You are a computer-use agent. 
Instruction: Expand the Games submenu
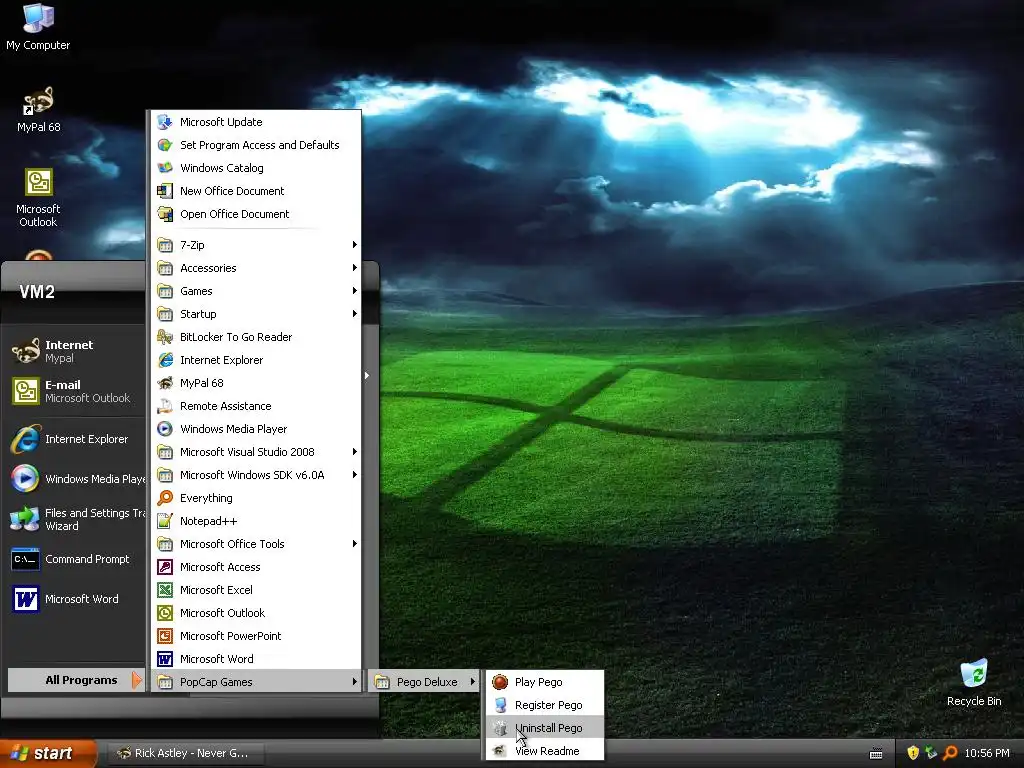pos(256,291)
